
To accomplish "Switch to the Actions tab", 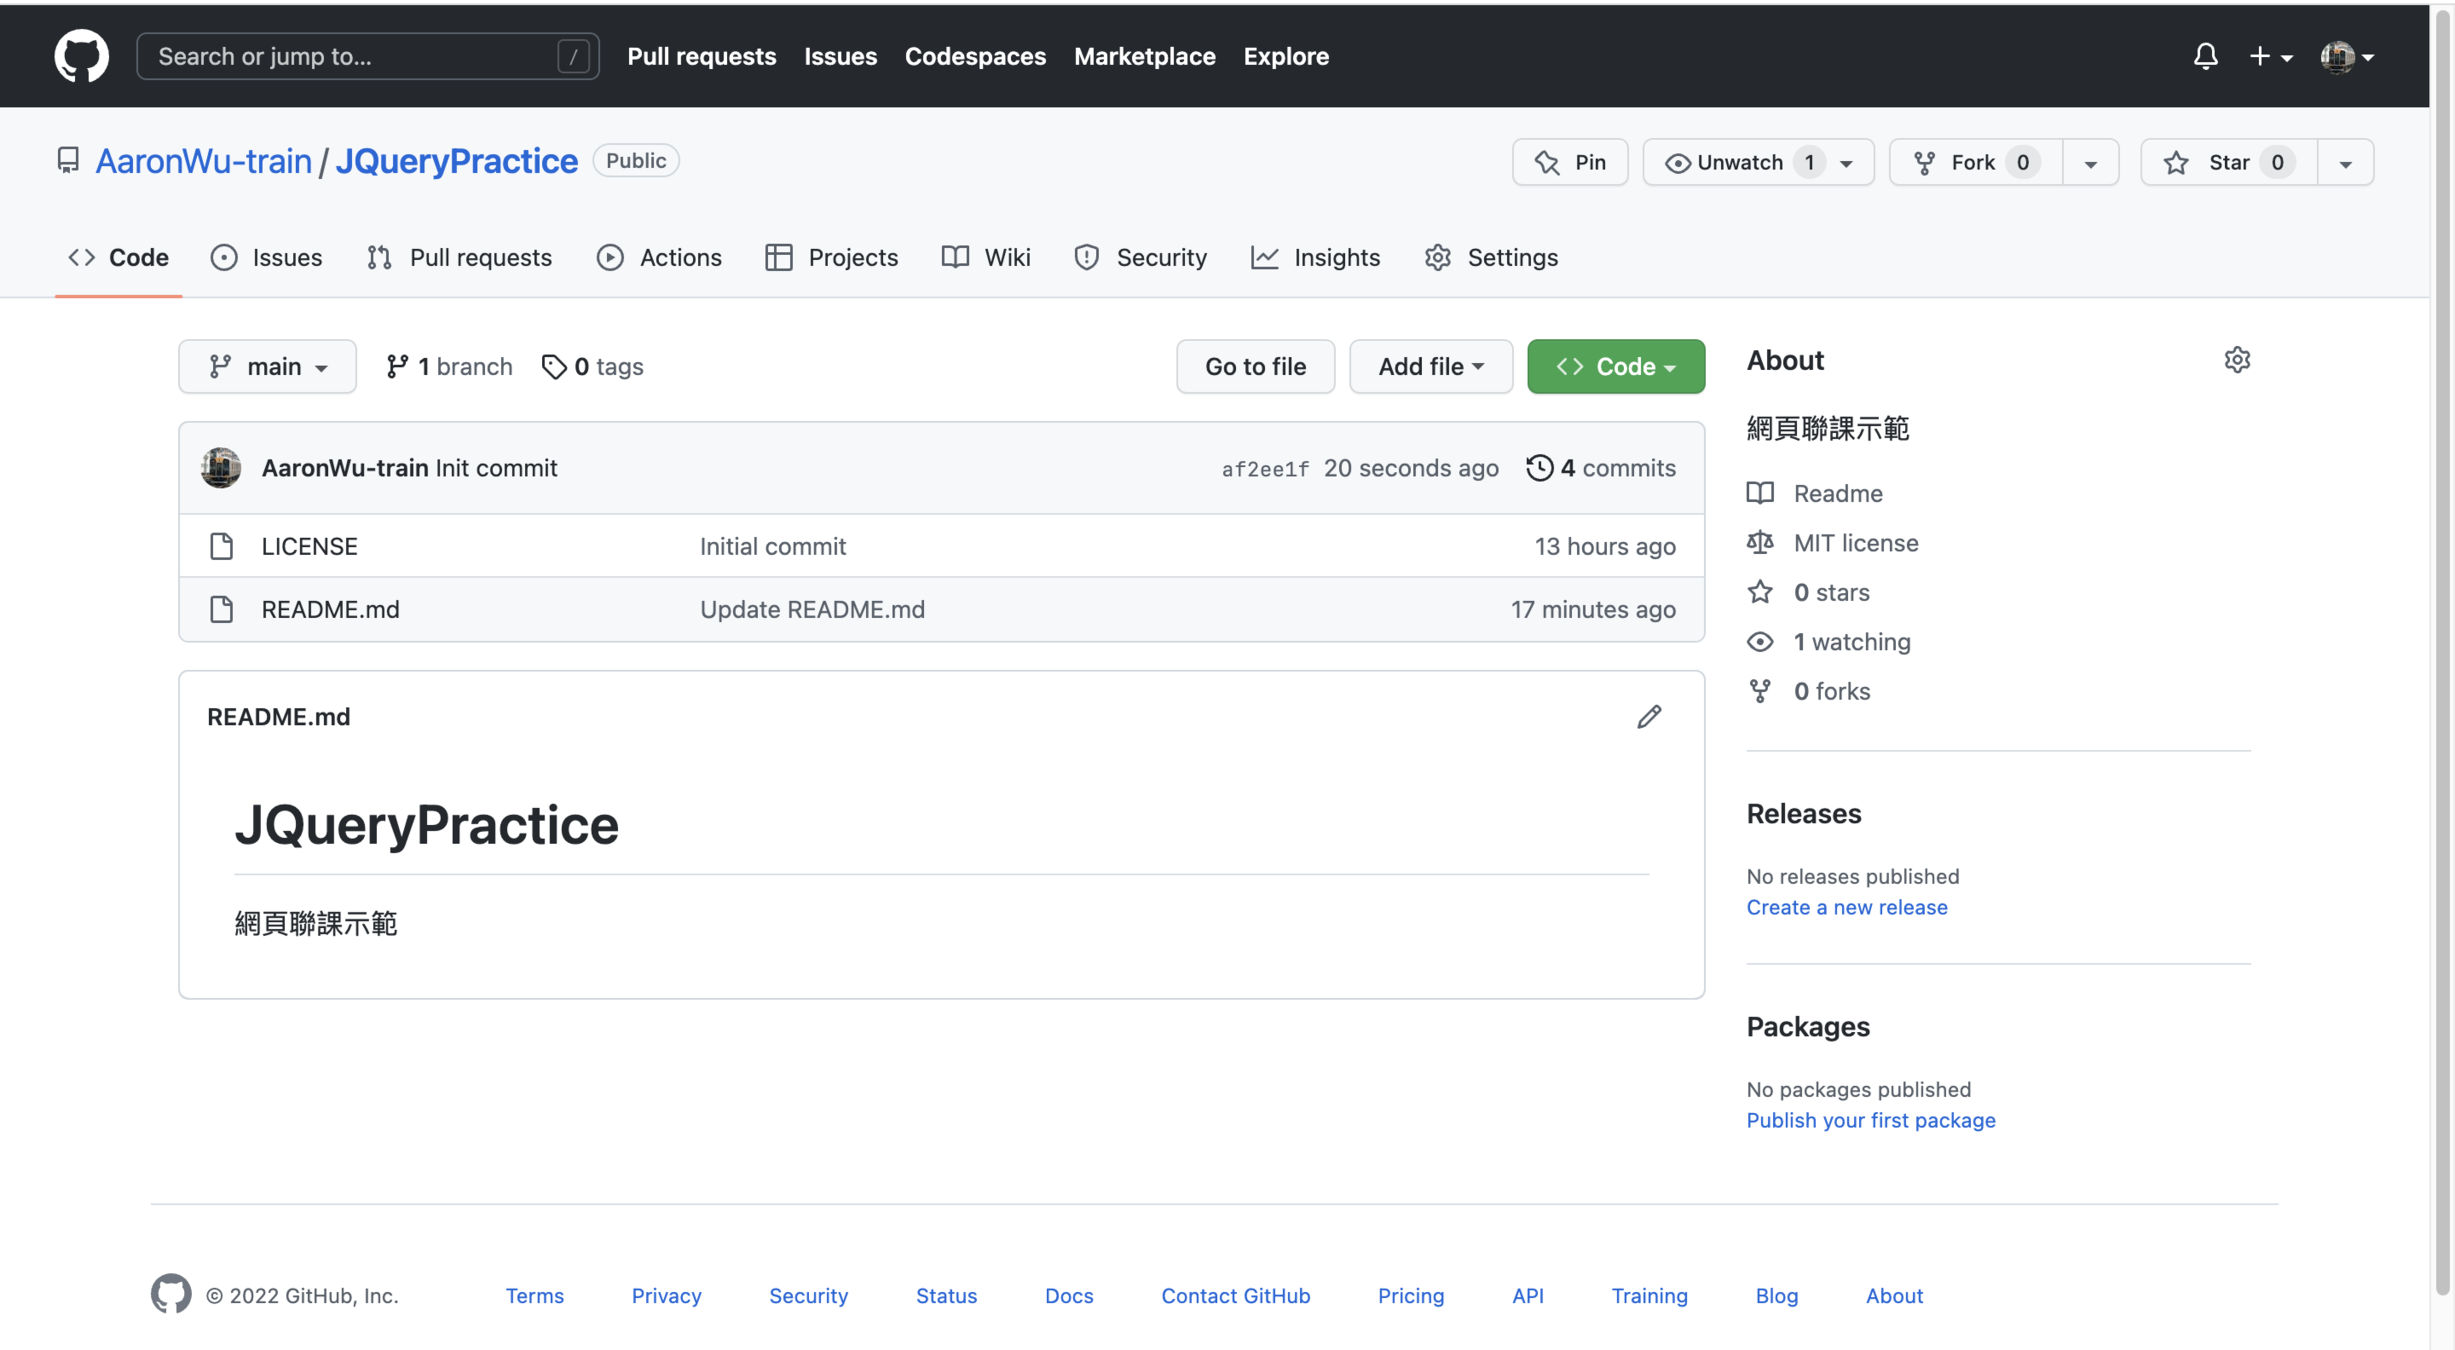I will 659,257.
